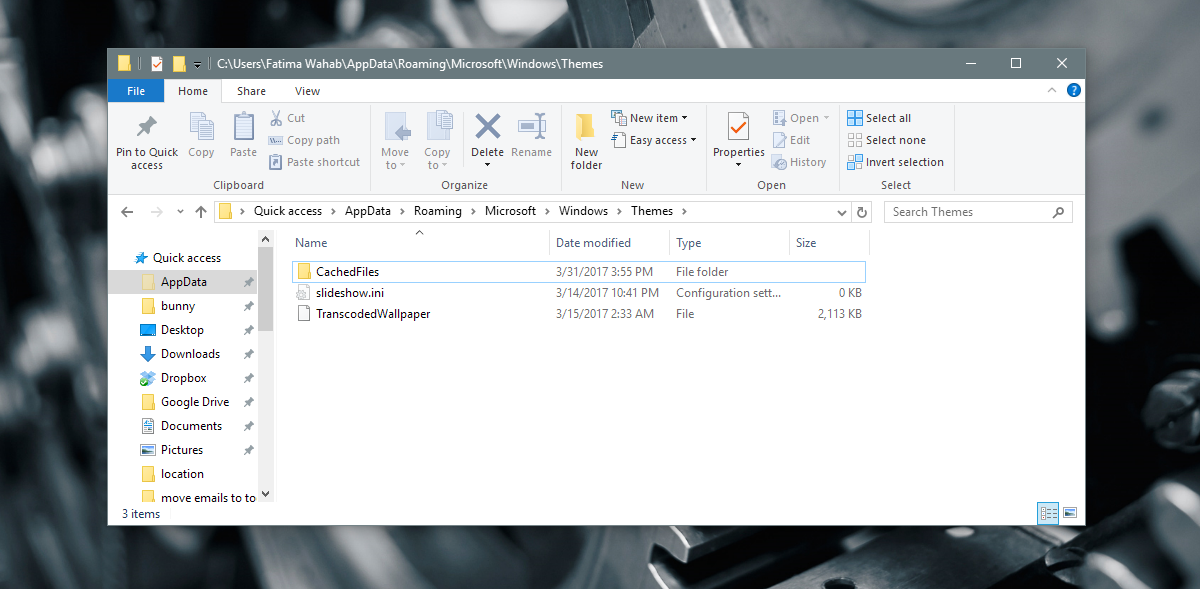Screen dimensions: 1200x589
Task: Choose Paste shortcut in Clipboard group
Action: pos(315,162)
